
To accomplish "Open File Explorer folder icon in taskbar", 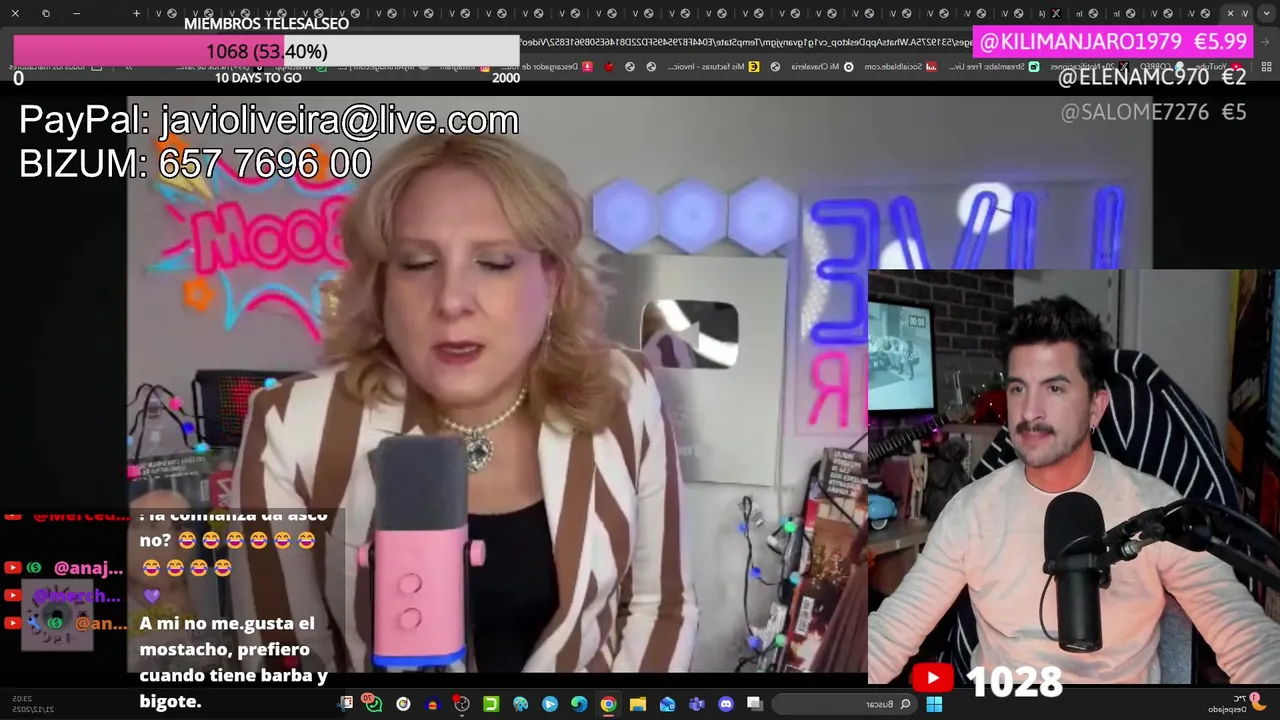I will point(637,704).
